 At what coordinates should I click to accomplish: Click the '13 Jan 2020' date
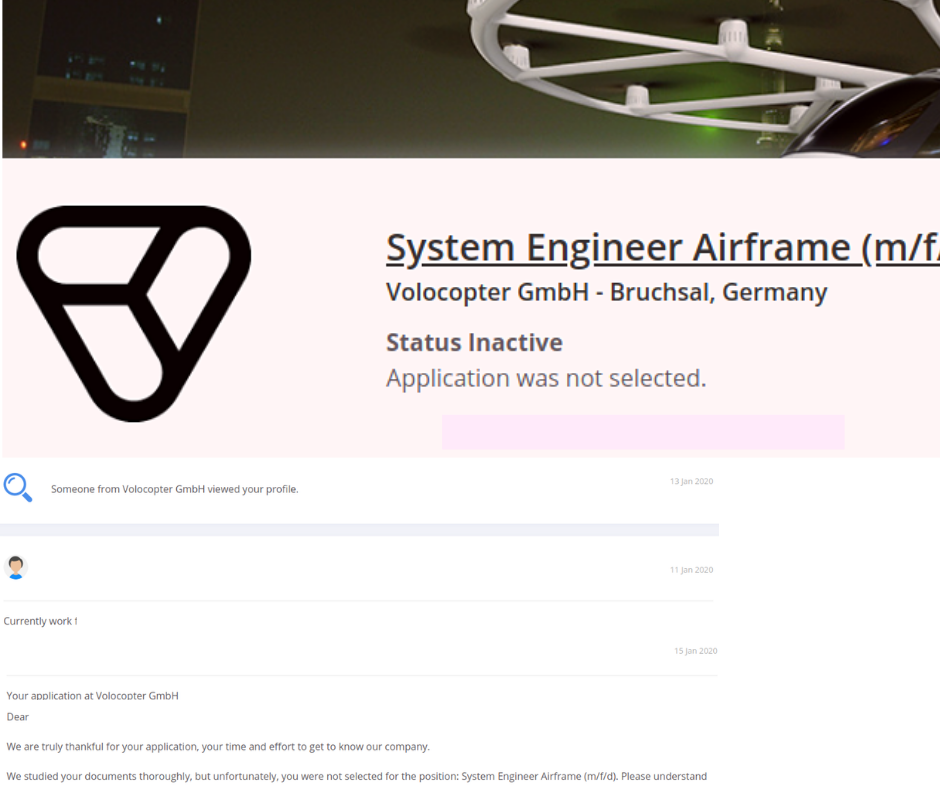691,482
